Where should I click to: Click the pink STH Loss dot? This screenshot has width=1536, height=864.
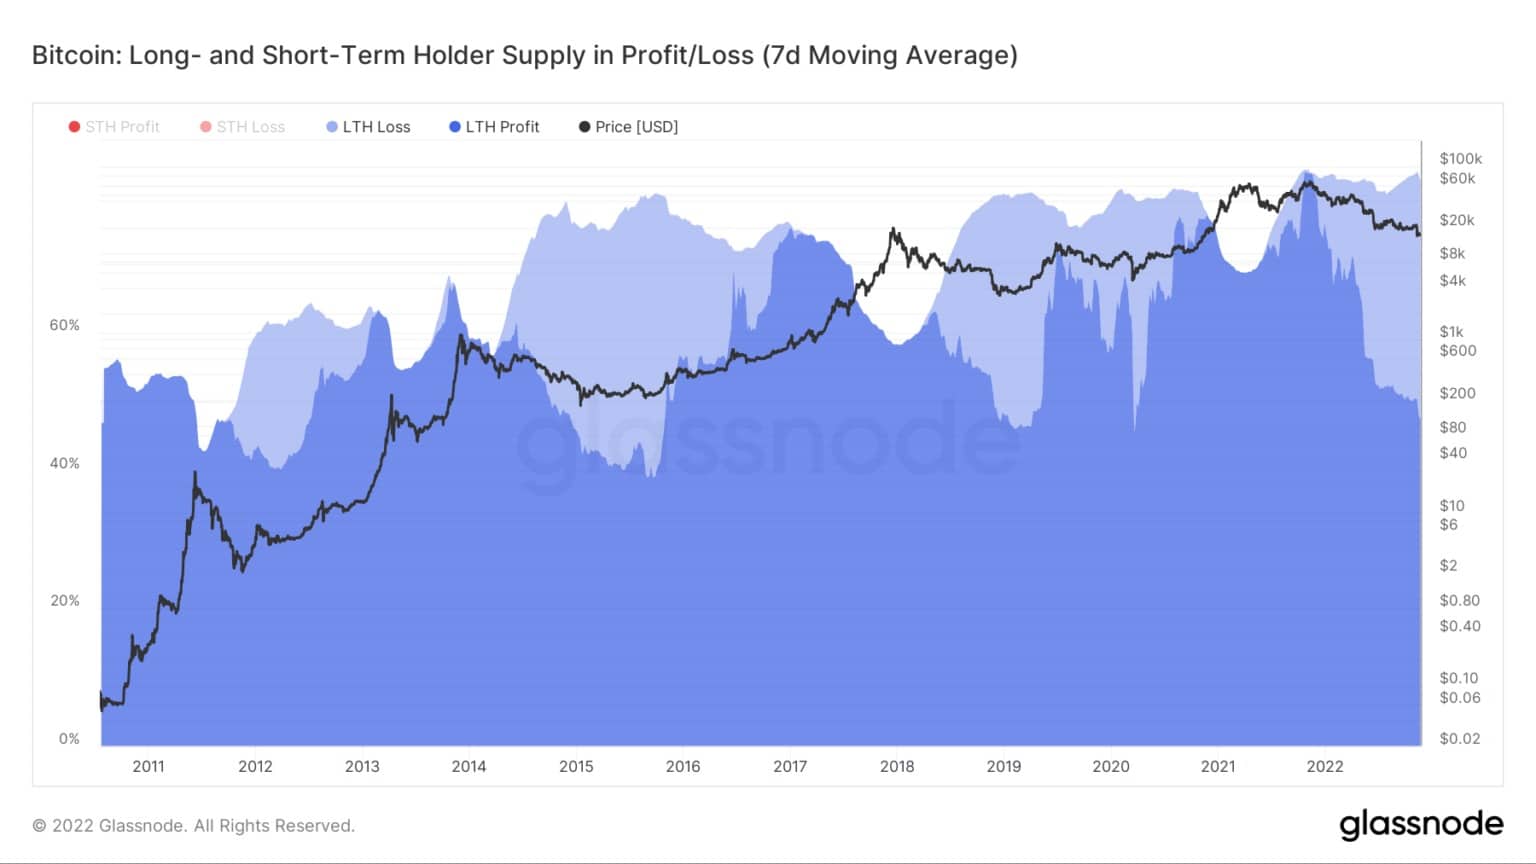point(206,127)
